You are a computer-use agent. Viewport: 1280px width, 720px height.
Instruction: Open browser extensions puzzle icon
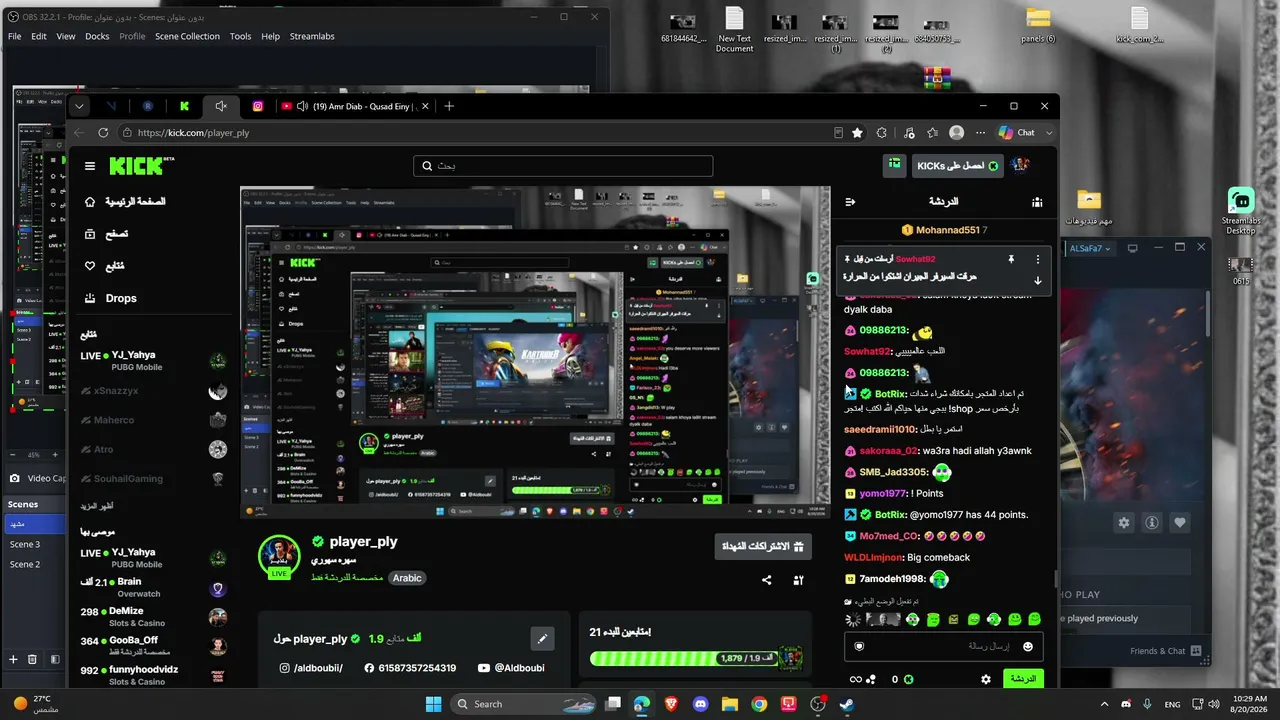tap(881, 132)
